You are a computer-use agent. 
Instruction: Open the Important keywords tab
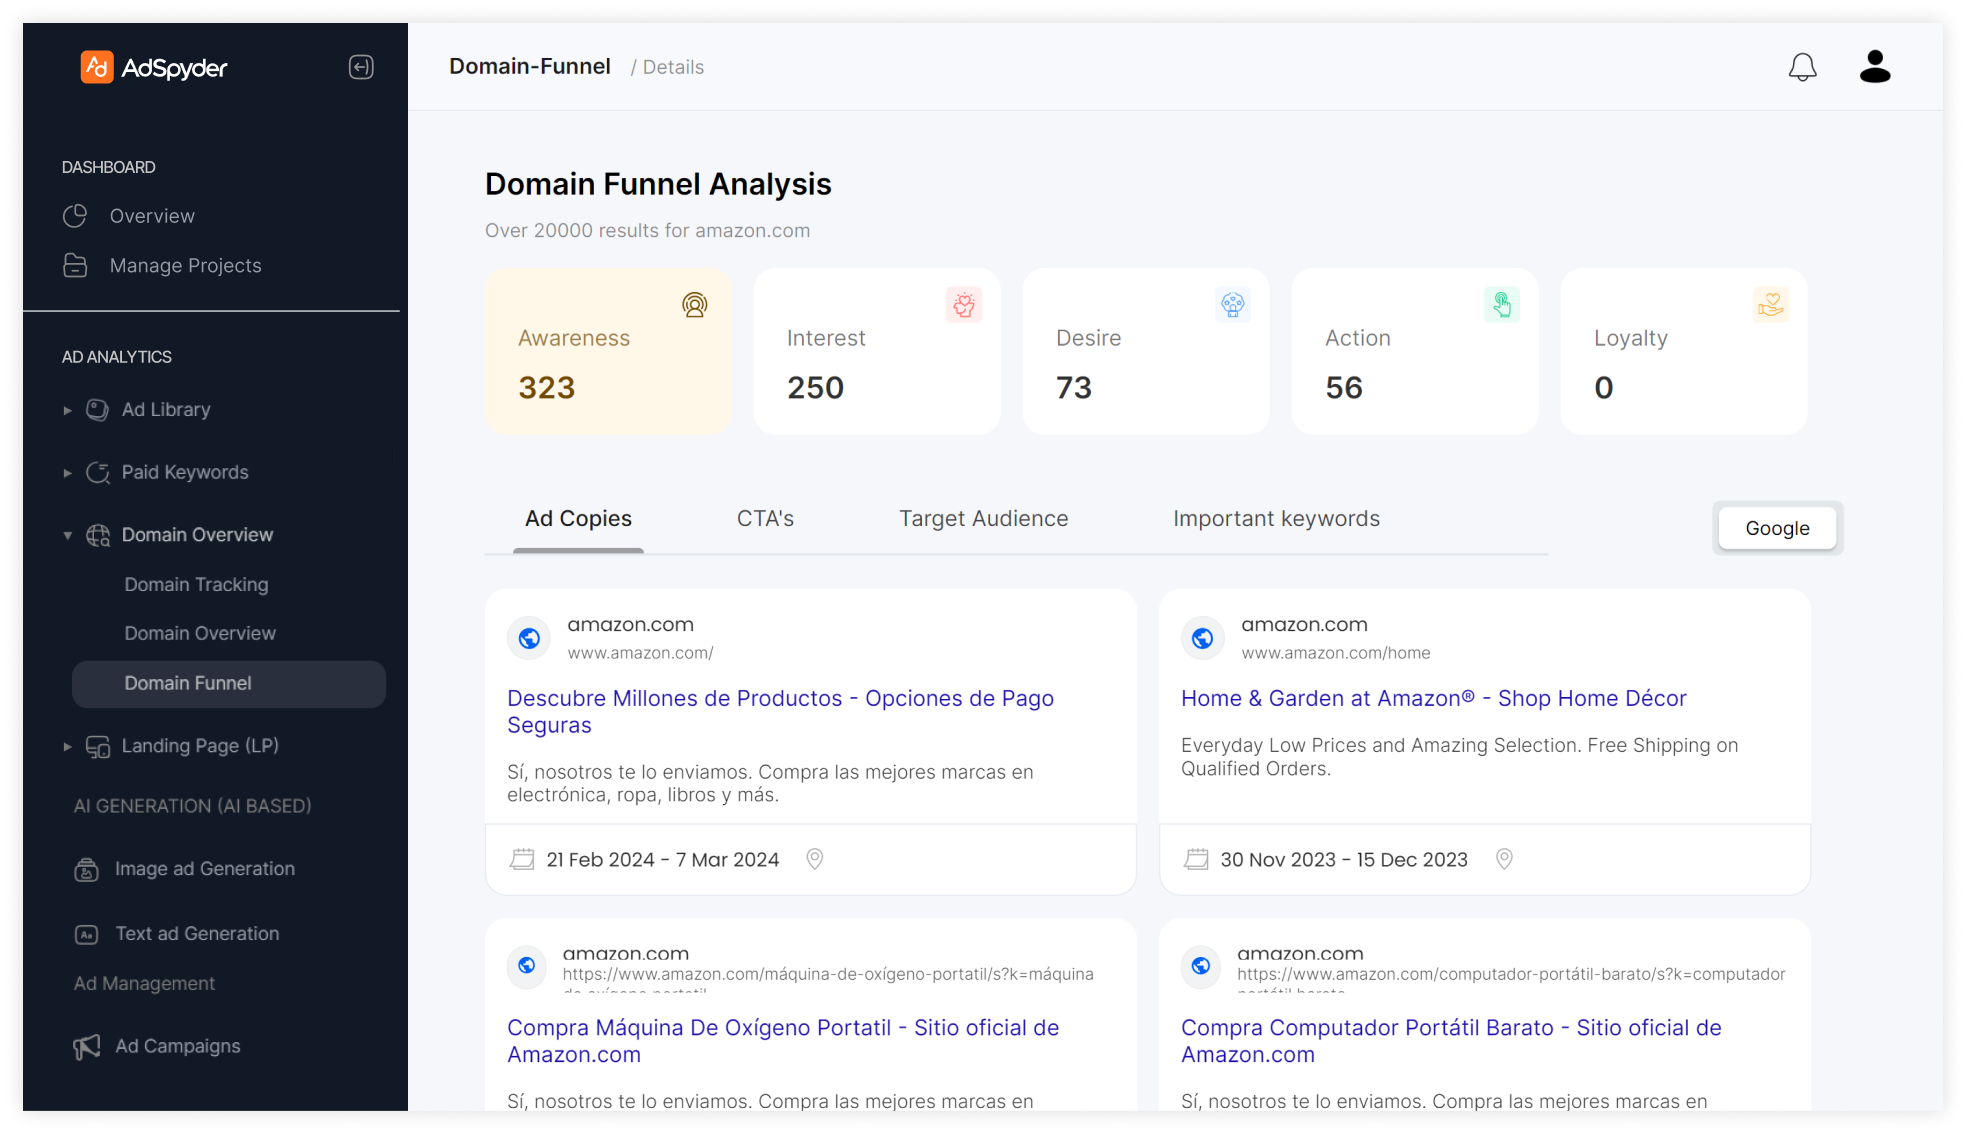coord(1276,519)
